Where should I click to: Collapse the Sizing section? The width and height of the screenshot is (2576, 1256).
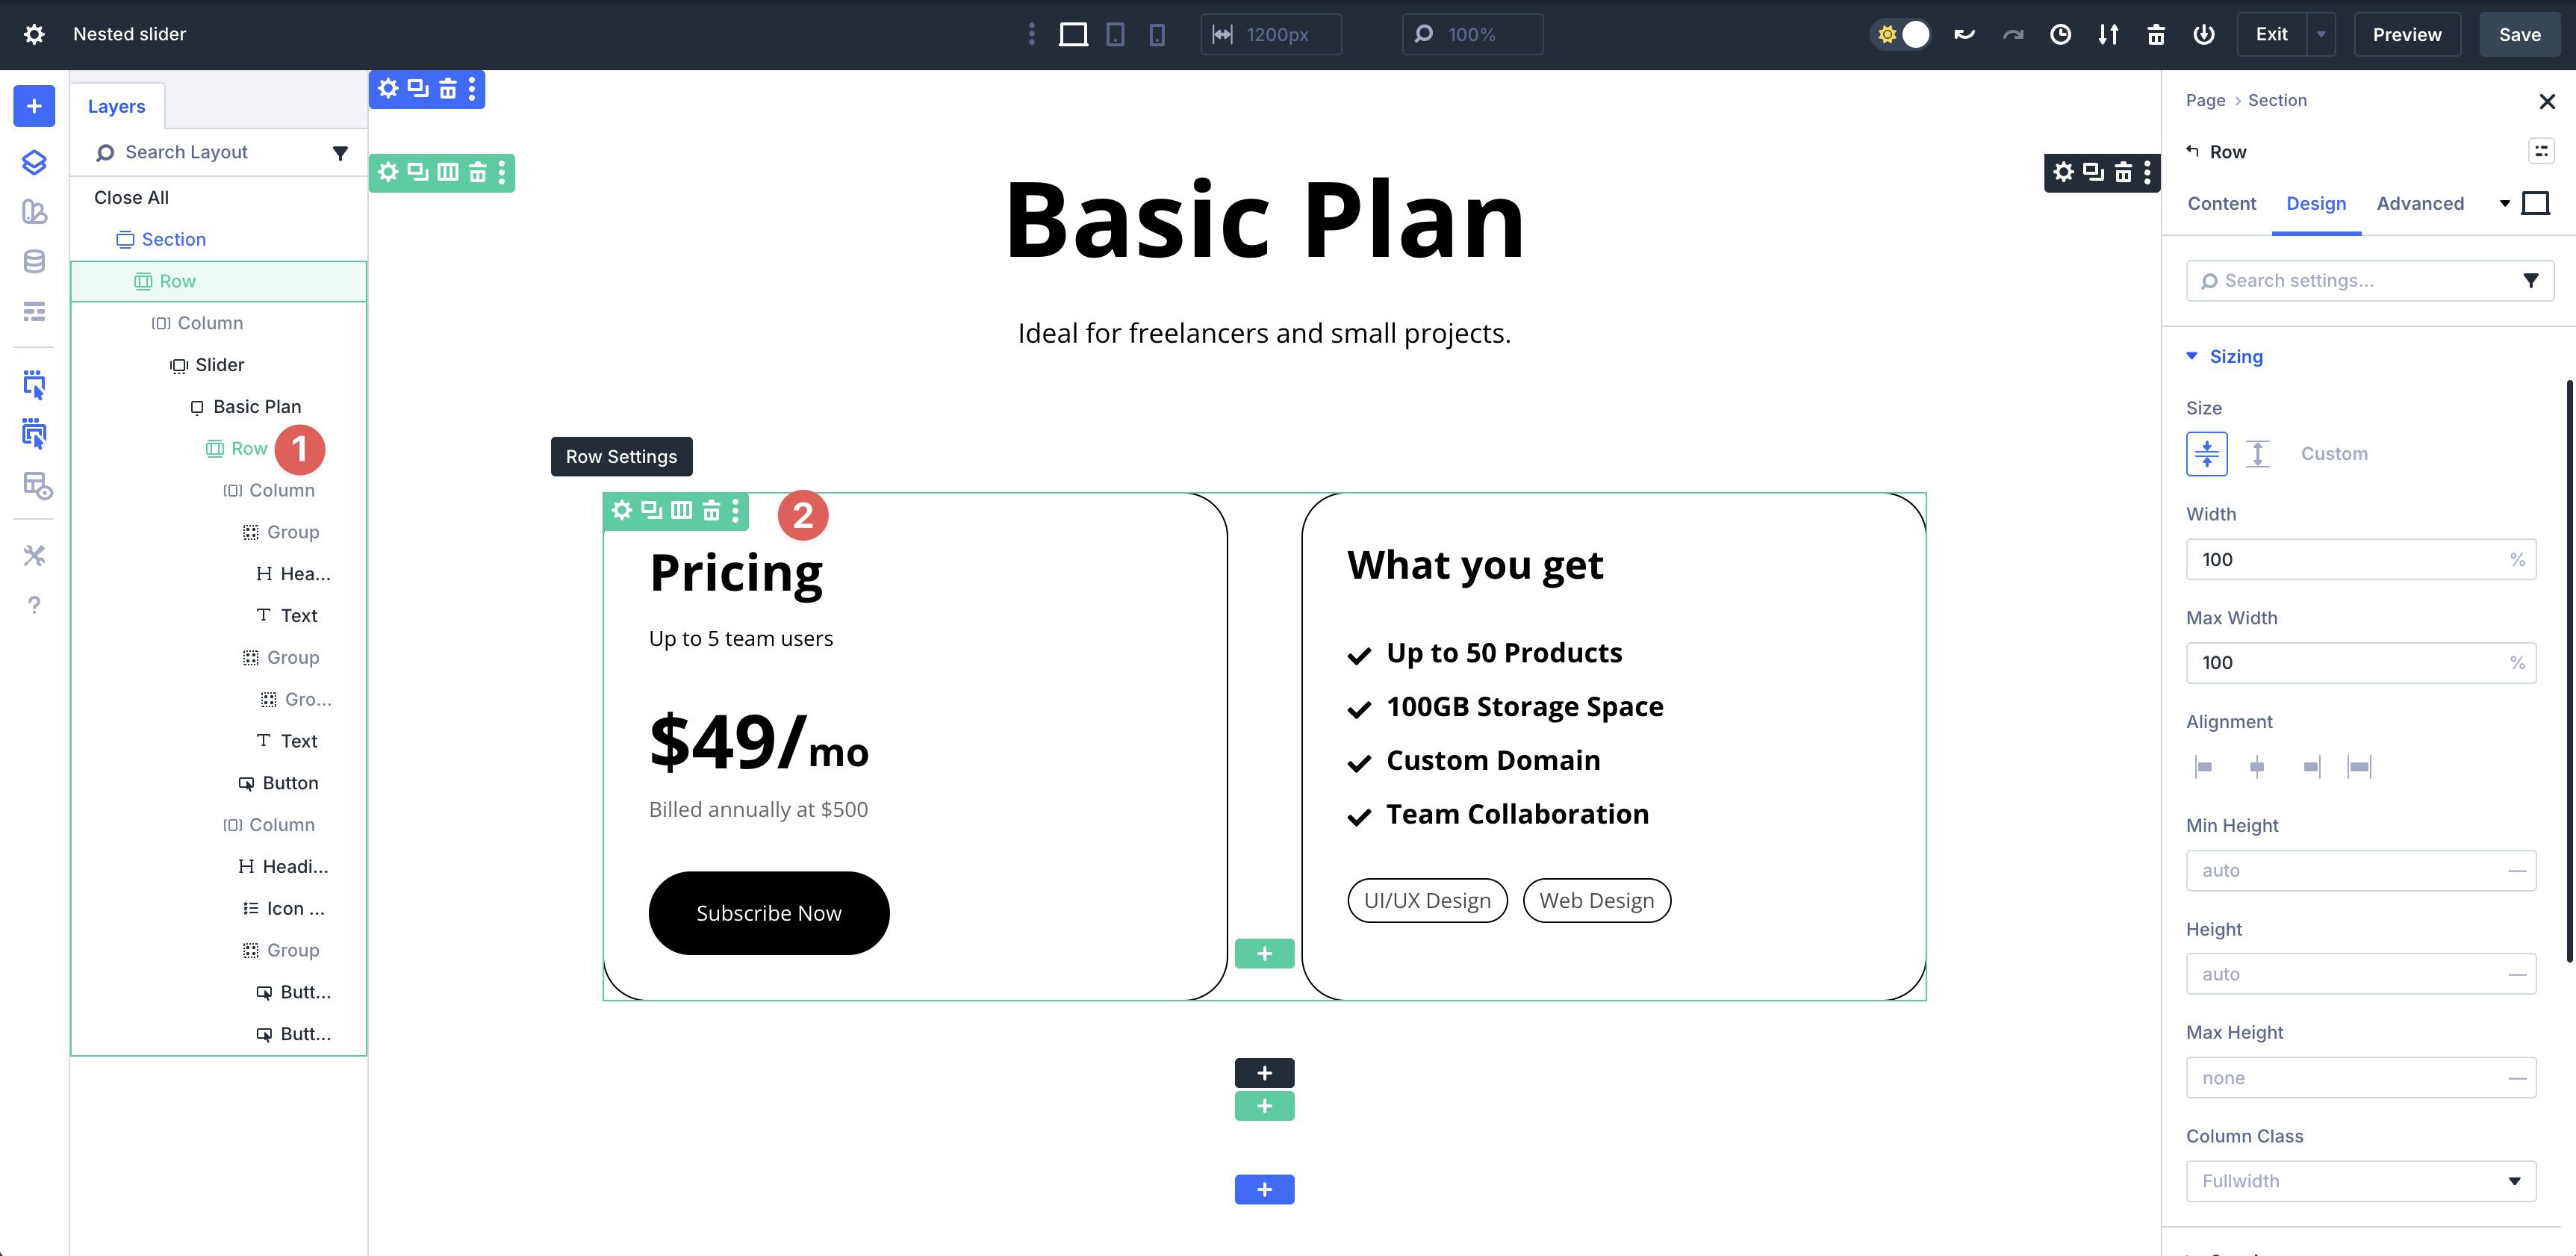2235,357
